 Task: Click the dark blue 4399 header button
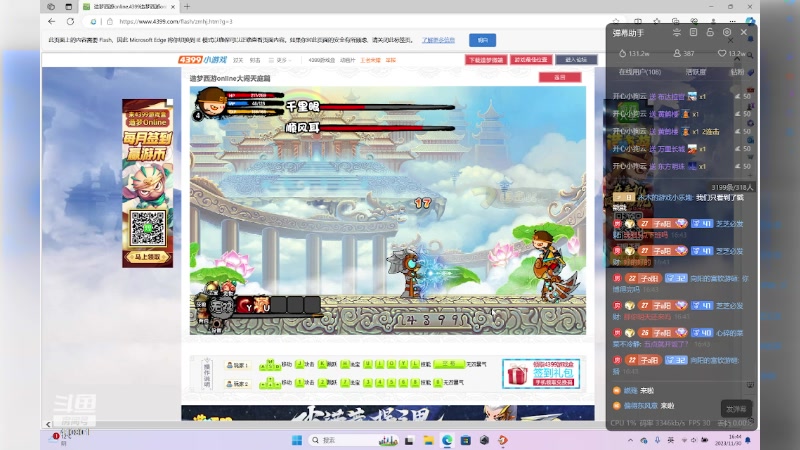click(x=576, y=60)
